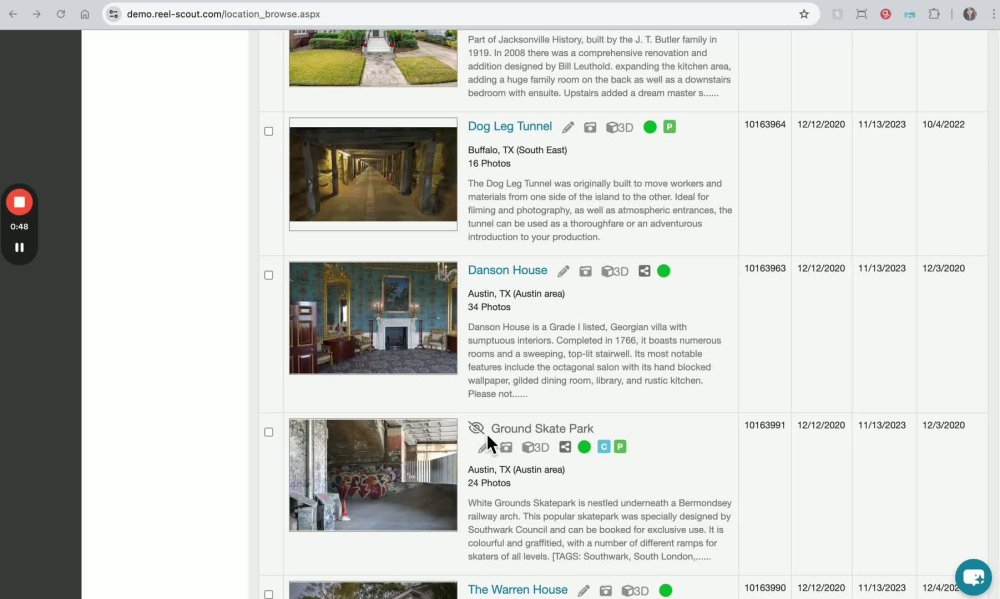Click the red extension icon in toolbar
Image resolution: width=1000 pixels, height=599 pixels.
(x=885, y=14)
